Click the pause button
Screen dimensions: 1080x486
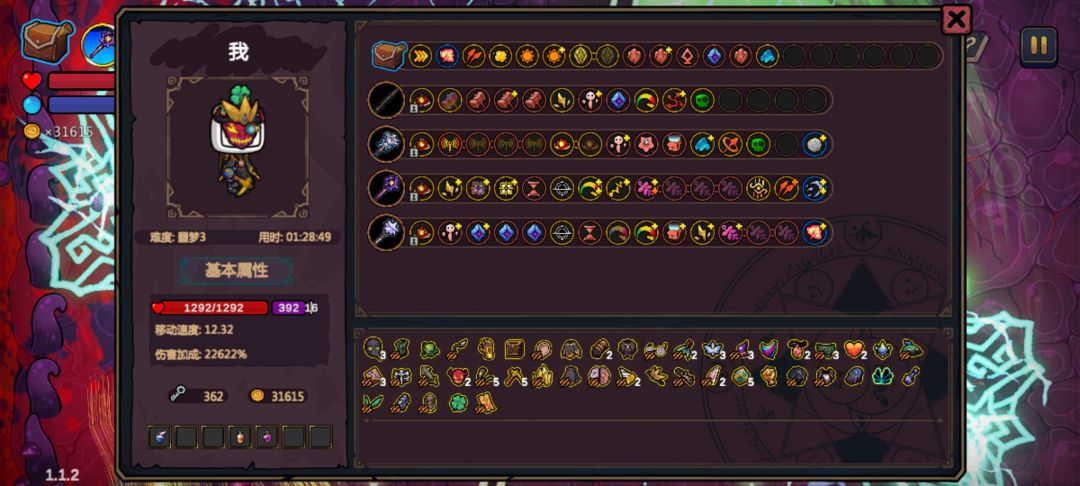(1039, 46)
